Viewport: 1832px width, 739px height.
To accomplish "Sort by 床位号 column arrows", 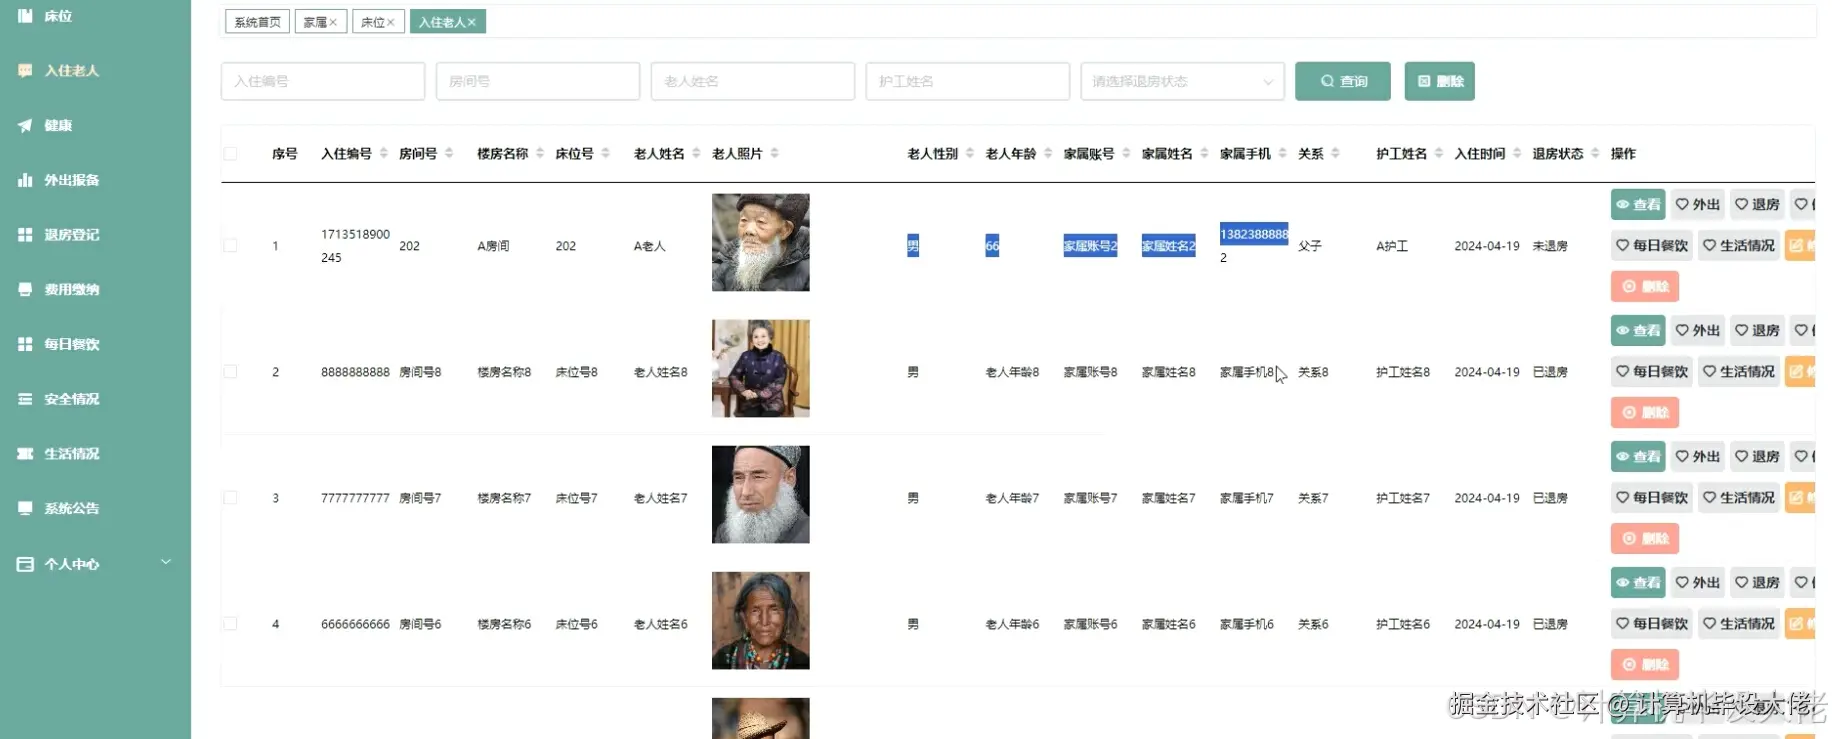I will [x=606, y=153].
